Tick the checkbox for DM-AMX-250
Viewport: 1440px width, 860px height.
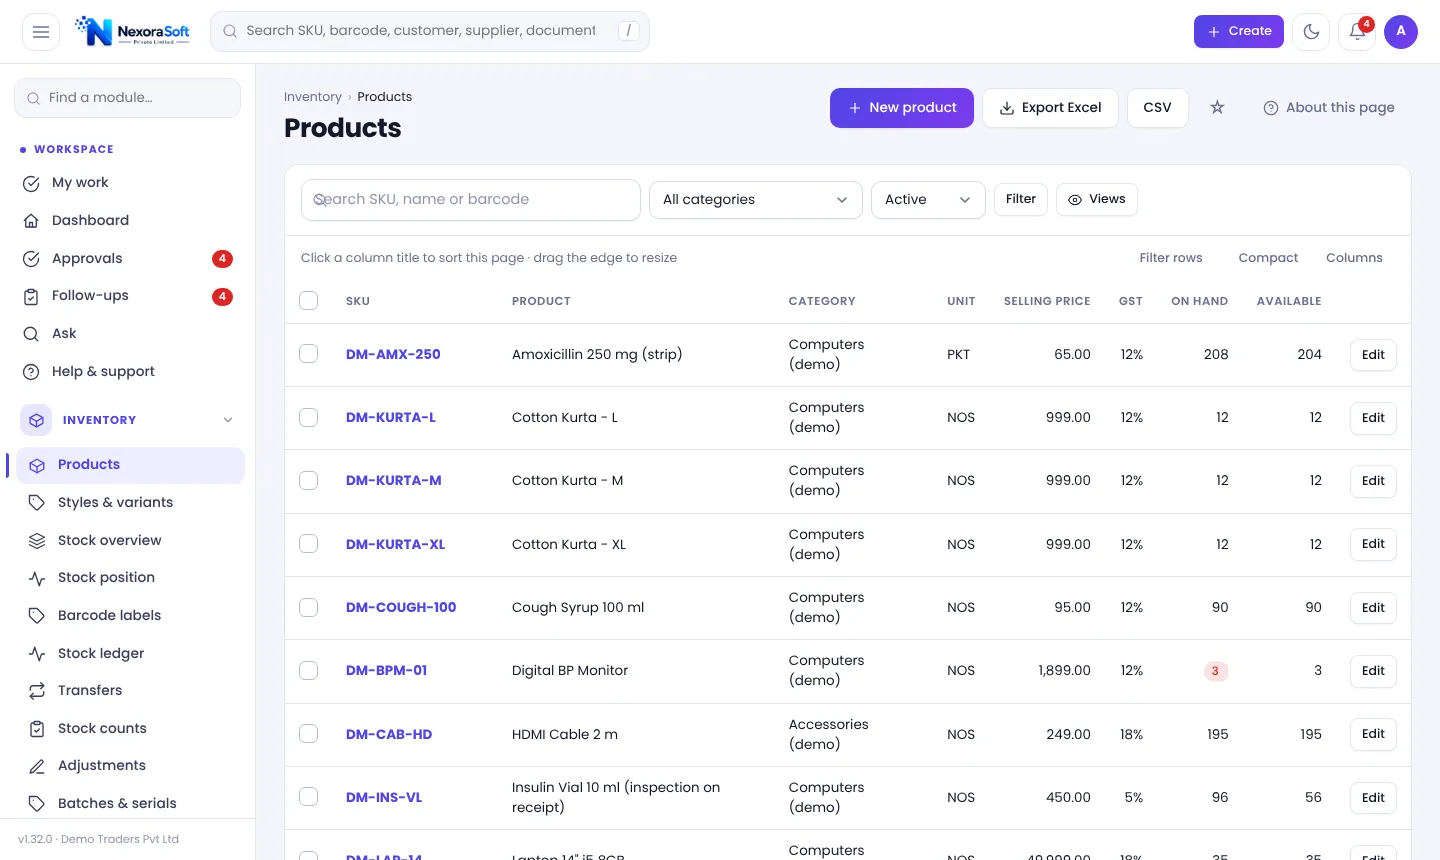[309, 354]
